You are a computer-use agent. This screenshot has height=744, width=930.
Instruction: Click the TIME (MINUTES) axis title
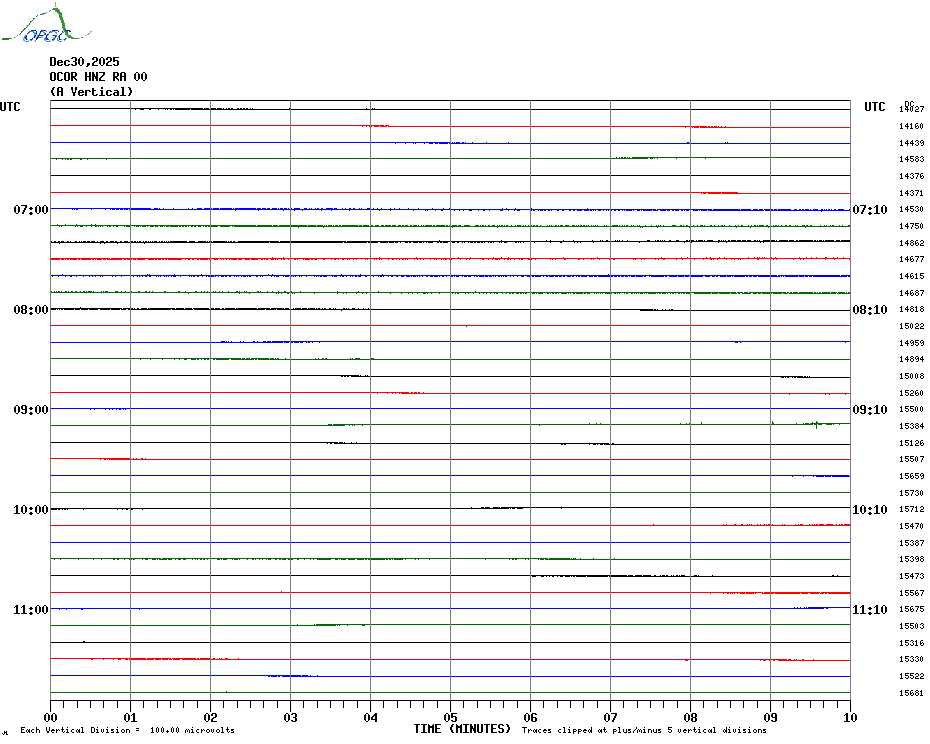tap(462, 729)
